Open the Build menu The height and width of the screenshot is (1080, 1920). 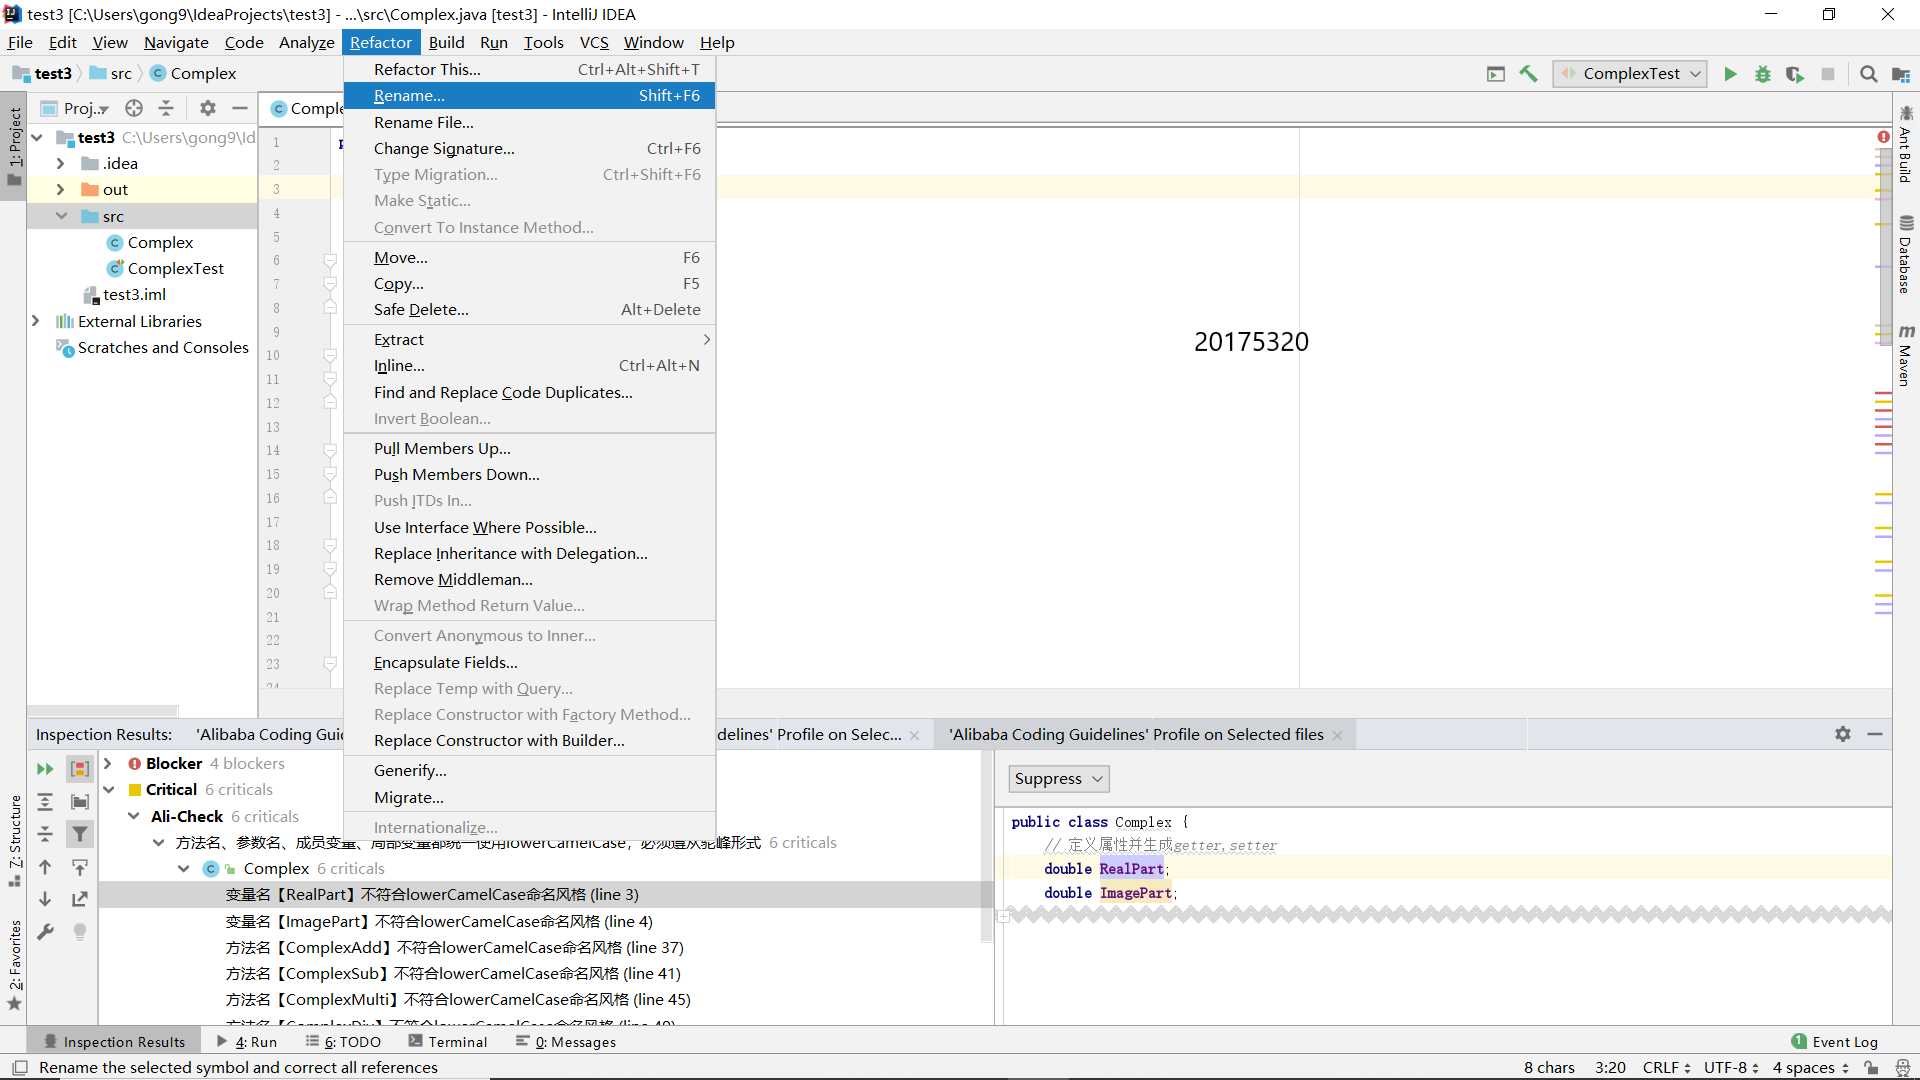click(x=446, y=42)
